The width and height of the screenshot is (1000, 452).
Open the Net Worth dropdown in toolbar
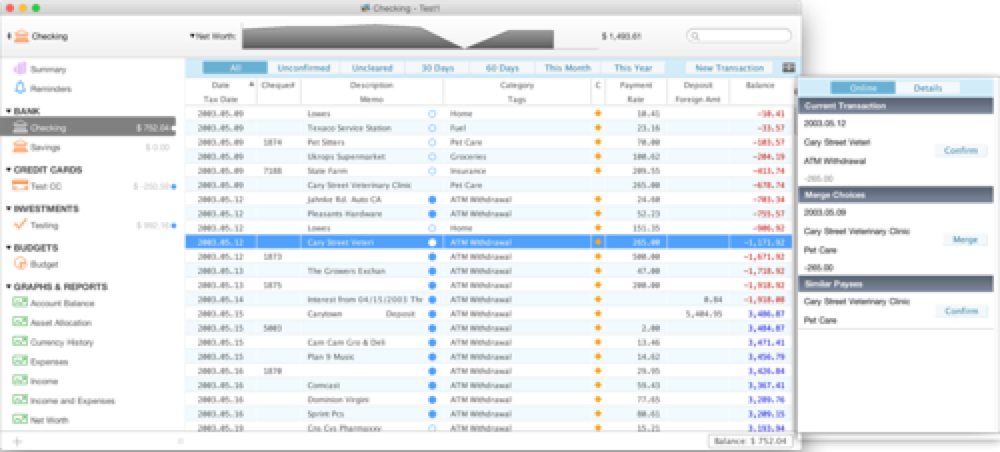[x=213, y=36]
